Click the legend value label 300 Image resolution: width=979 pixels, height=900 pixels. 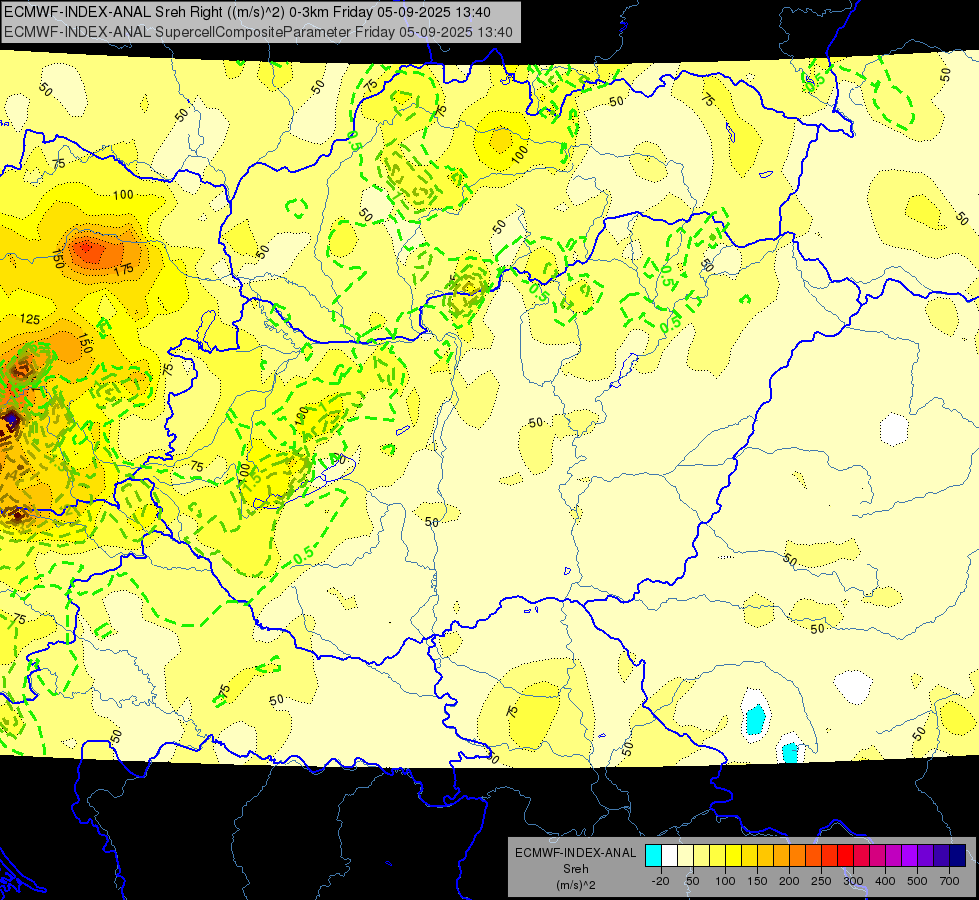coord(853,881)
